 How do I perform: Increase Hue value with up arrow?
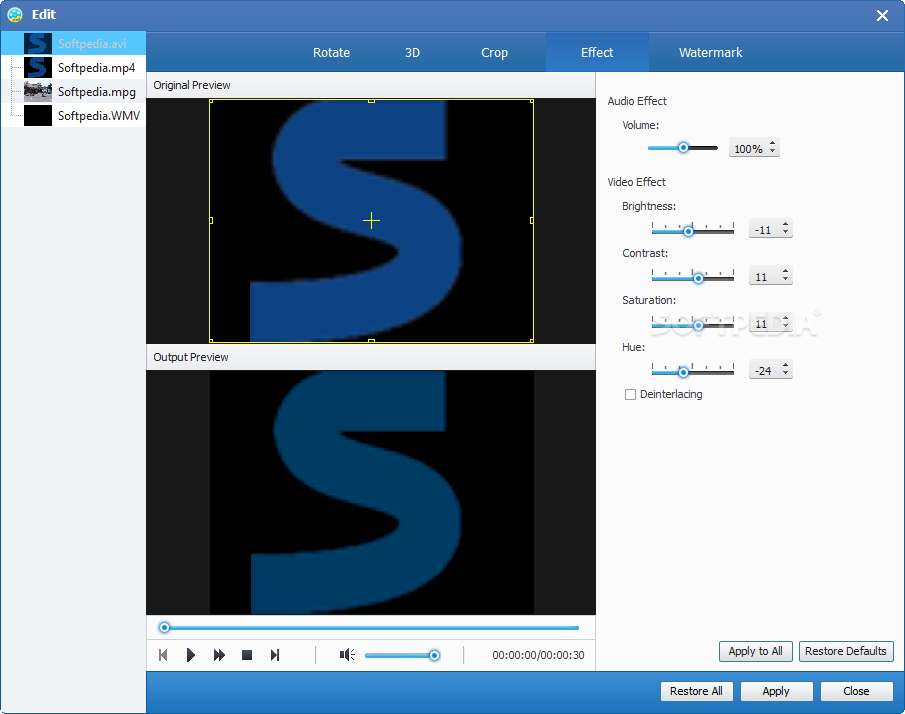tap(786, 365)
